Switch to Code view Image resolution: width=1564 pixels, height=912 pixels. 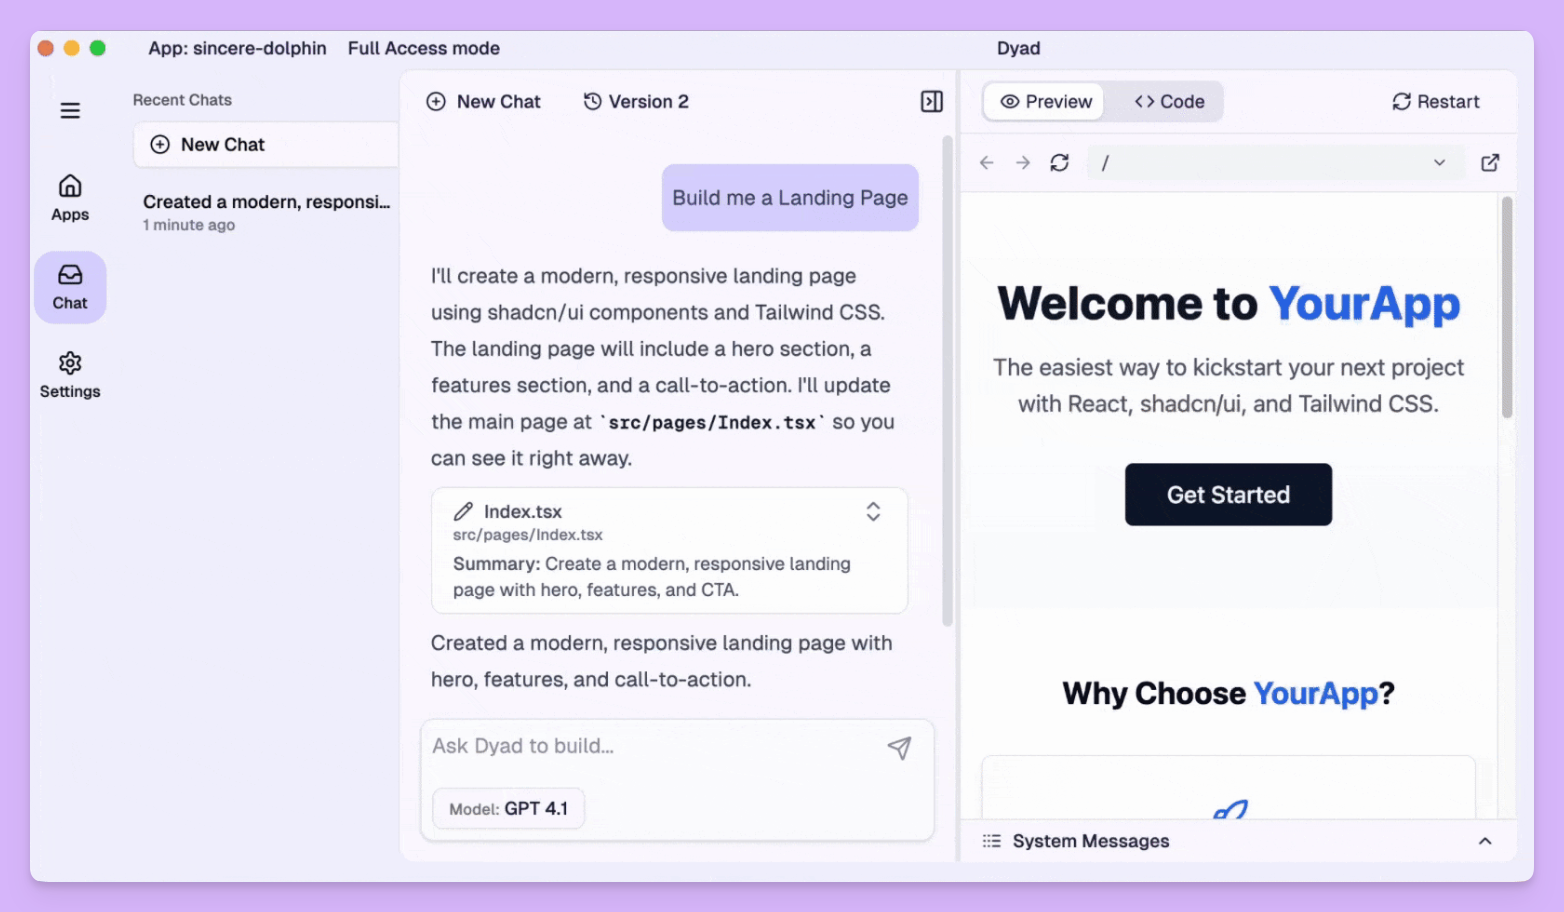[x=1168, y=102]
